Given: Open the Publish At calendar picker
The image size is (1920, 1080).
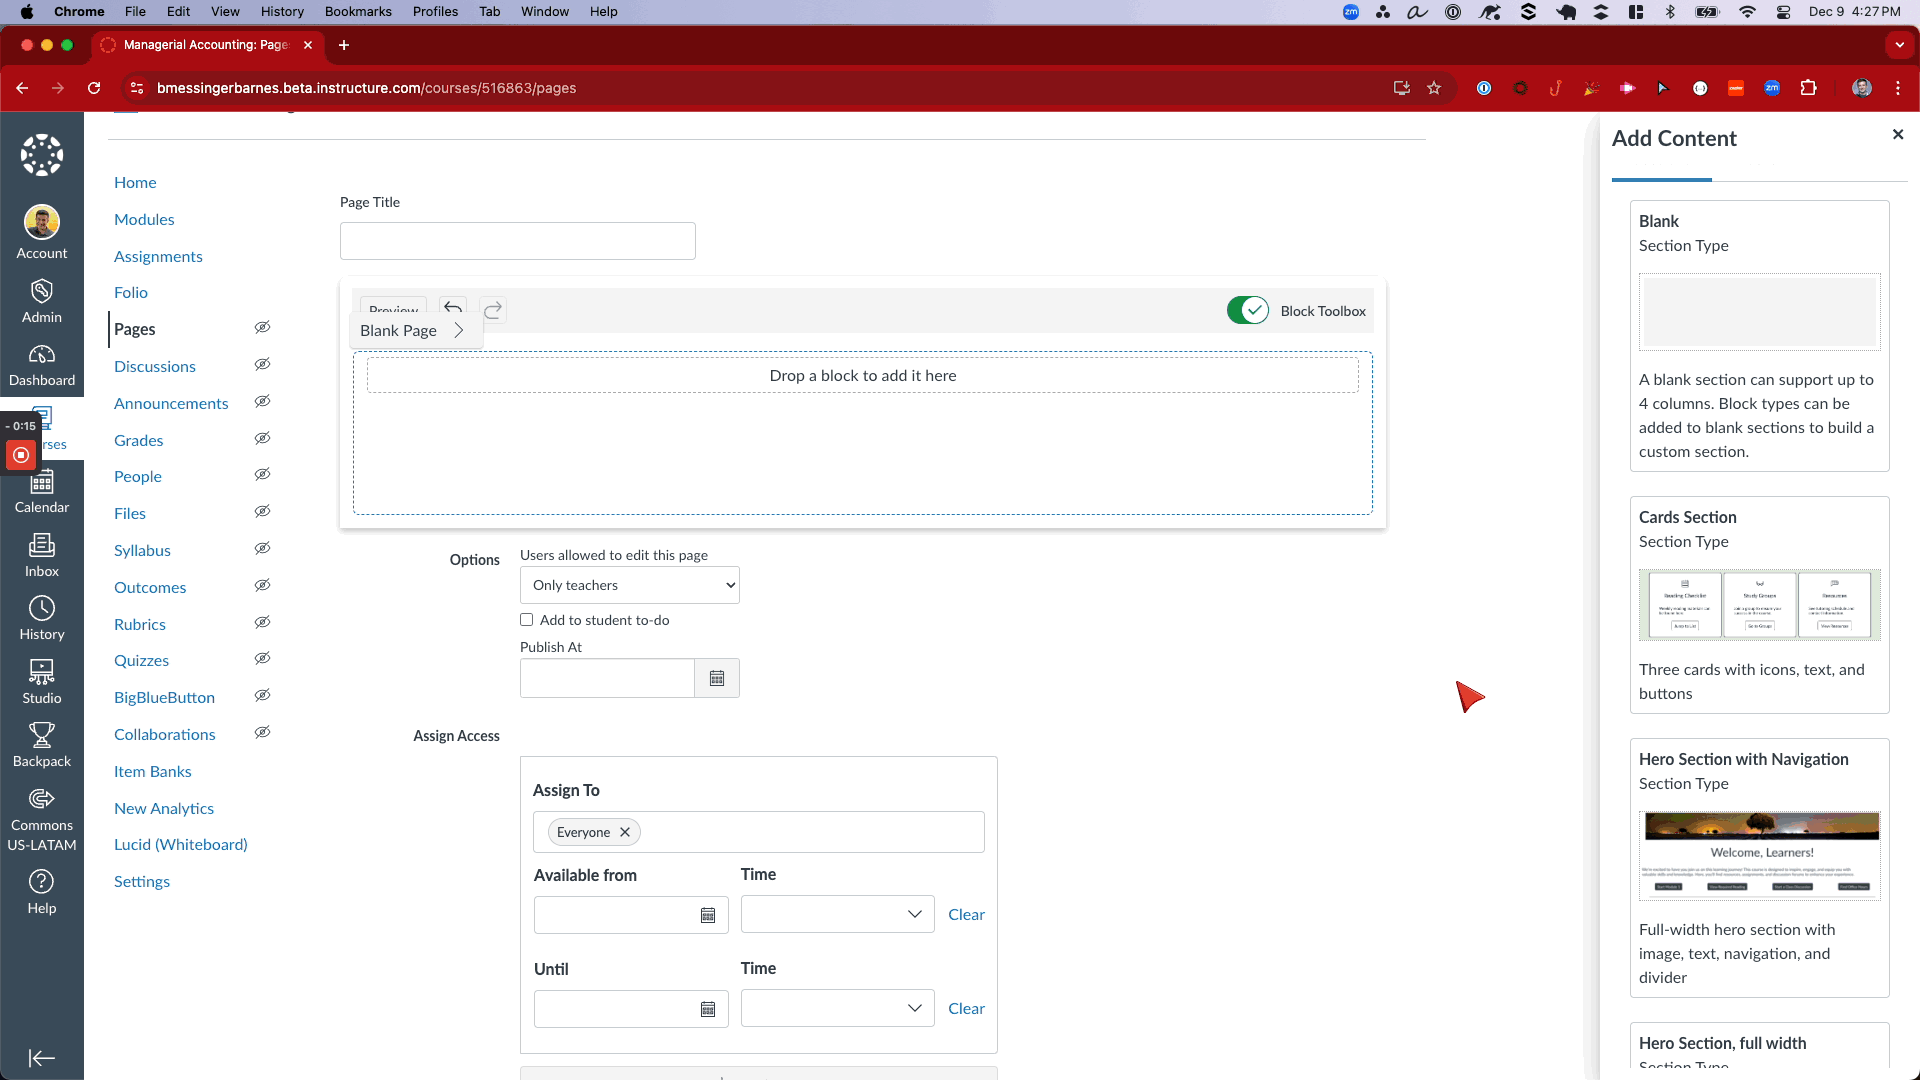Looking at the screenshot, I should pyautogui.click(x=716, y=678).
